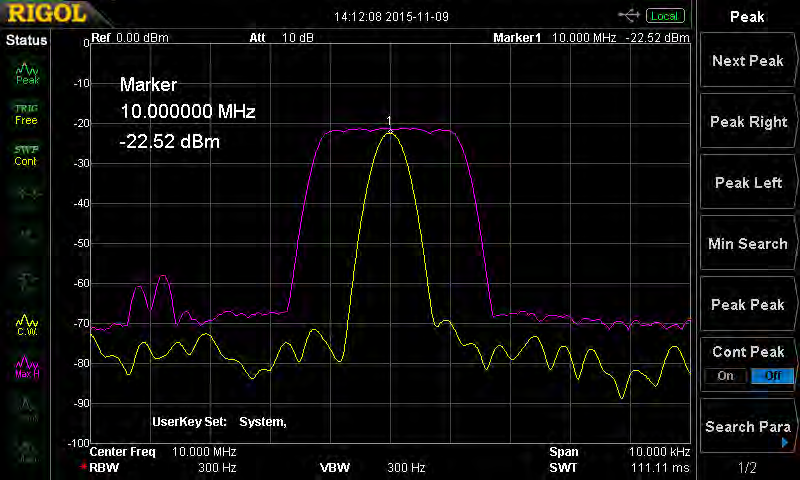Click the UserKey Set: System, message

click(x=219, y=422)
